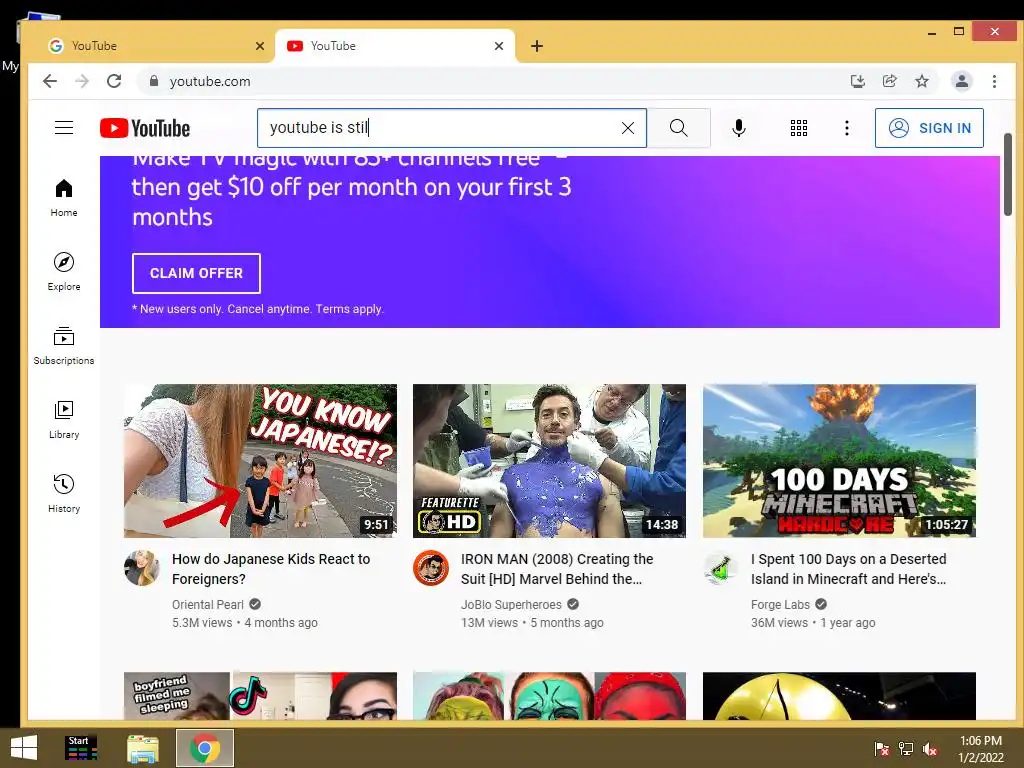Open History in the sidebar
The width and height of the screenshot is (1024, 768).
click(64, 493)
